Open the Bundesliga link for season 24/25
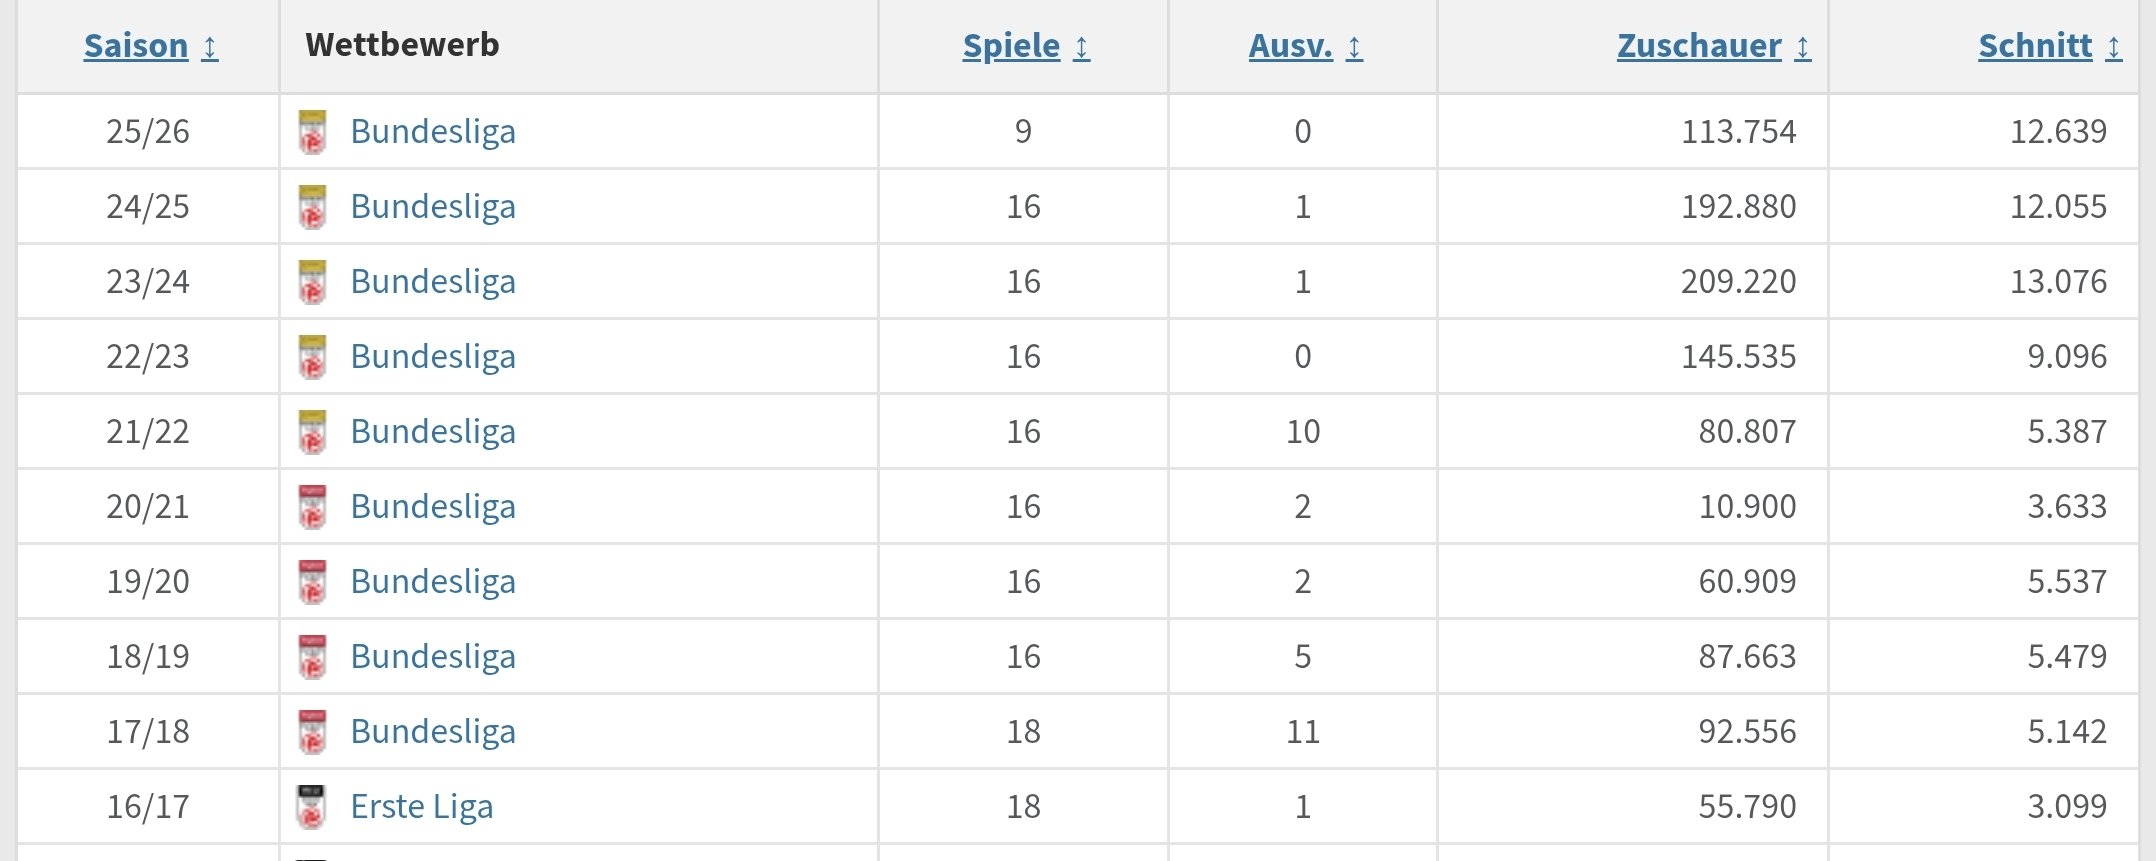The height and width of the screenshot is (861, 2156). pyautogui.click(x=433, y=207)
